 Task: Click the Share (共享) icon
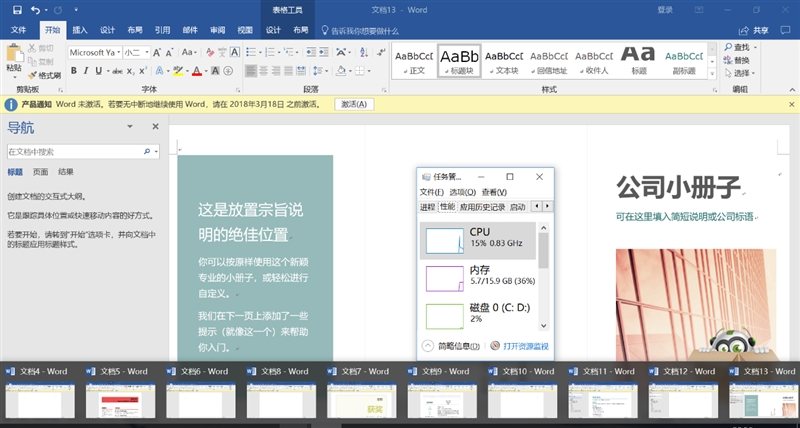click(x=755, y=31)
